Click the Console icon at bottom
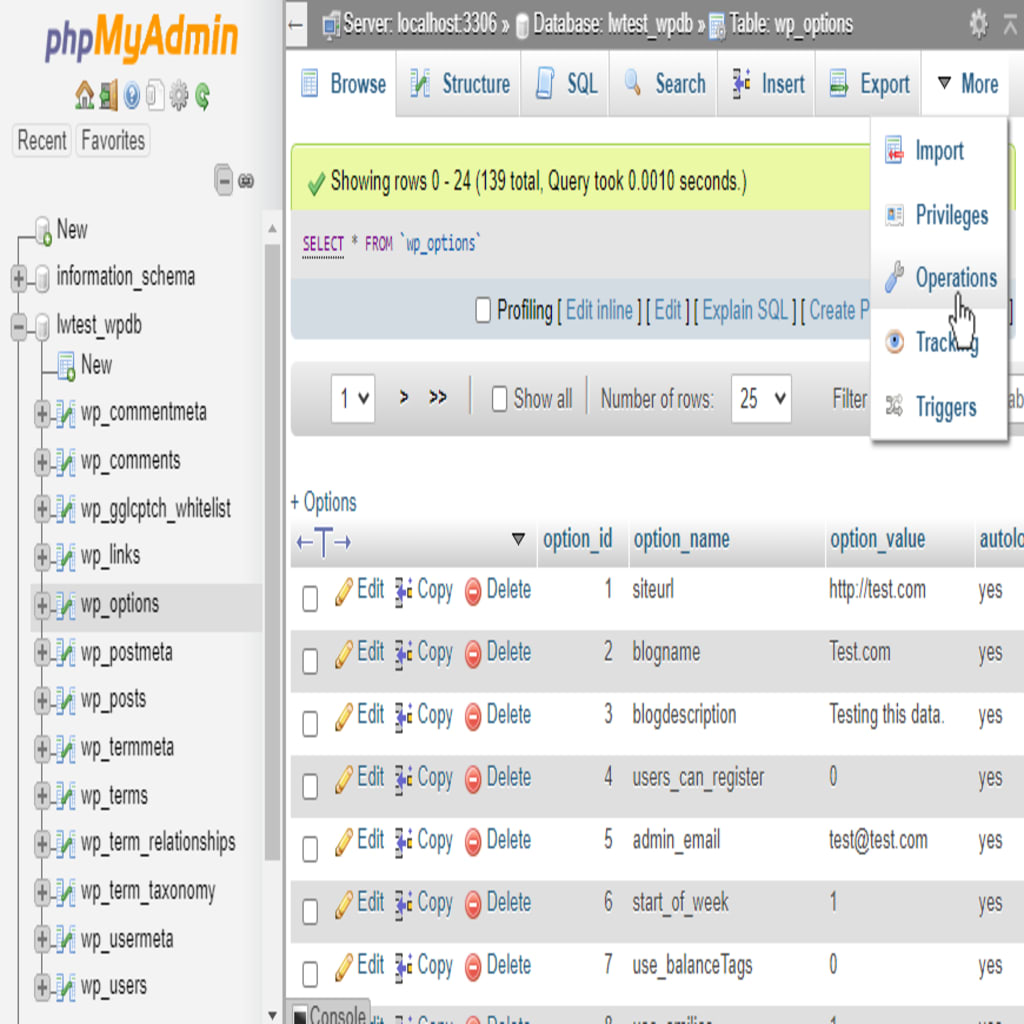This screenshot has height=1024, width=1024. 300,1014
